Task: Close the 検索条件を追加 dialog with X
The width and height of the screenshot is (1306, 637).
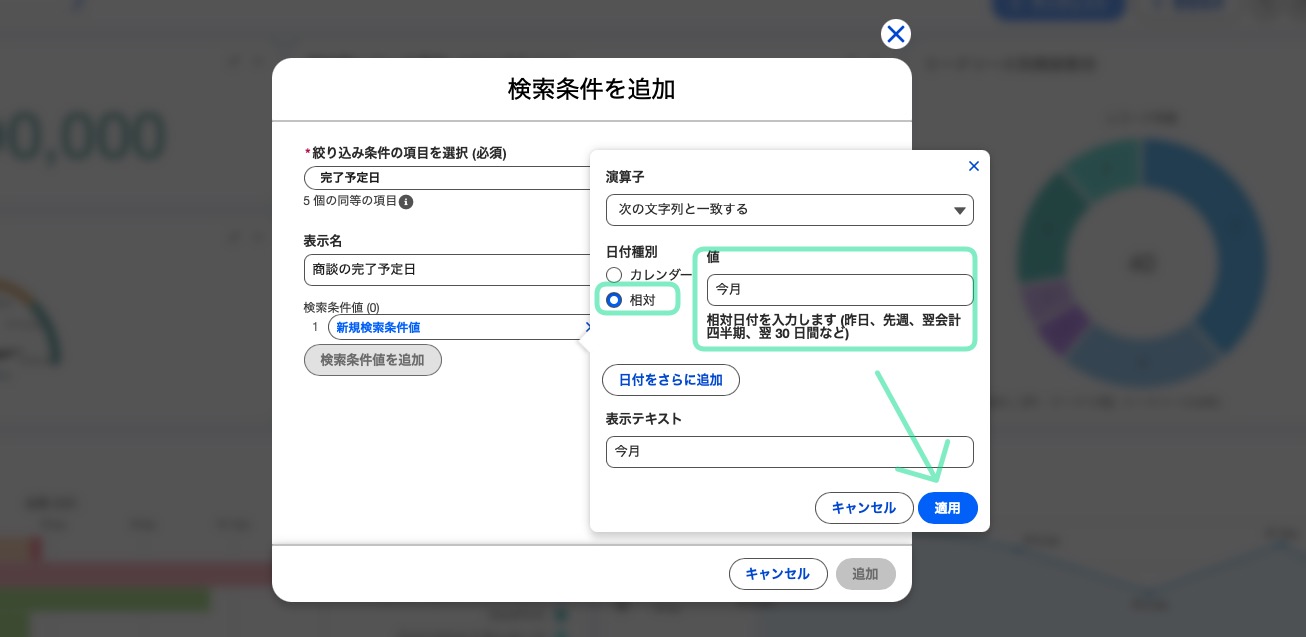Action: coord(896,34)
